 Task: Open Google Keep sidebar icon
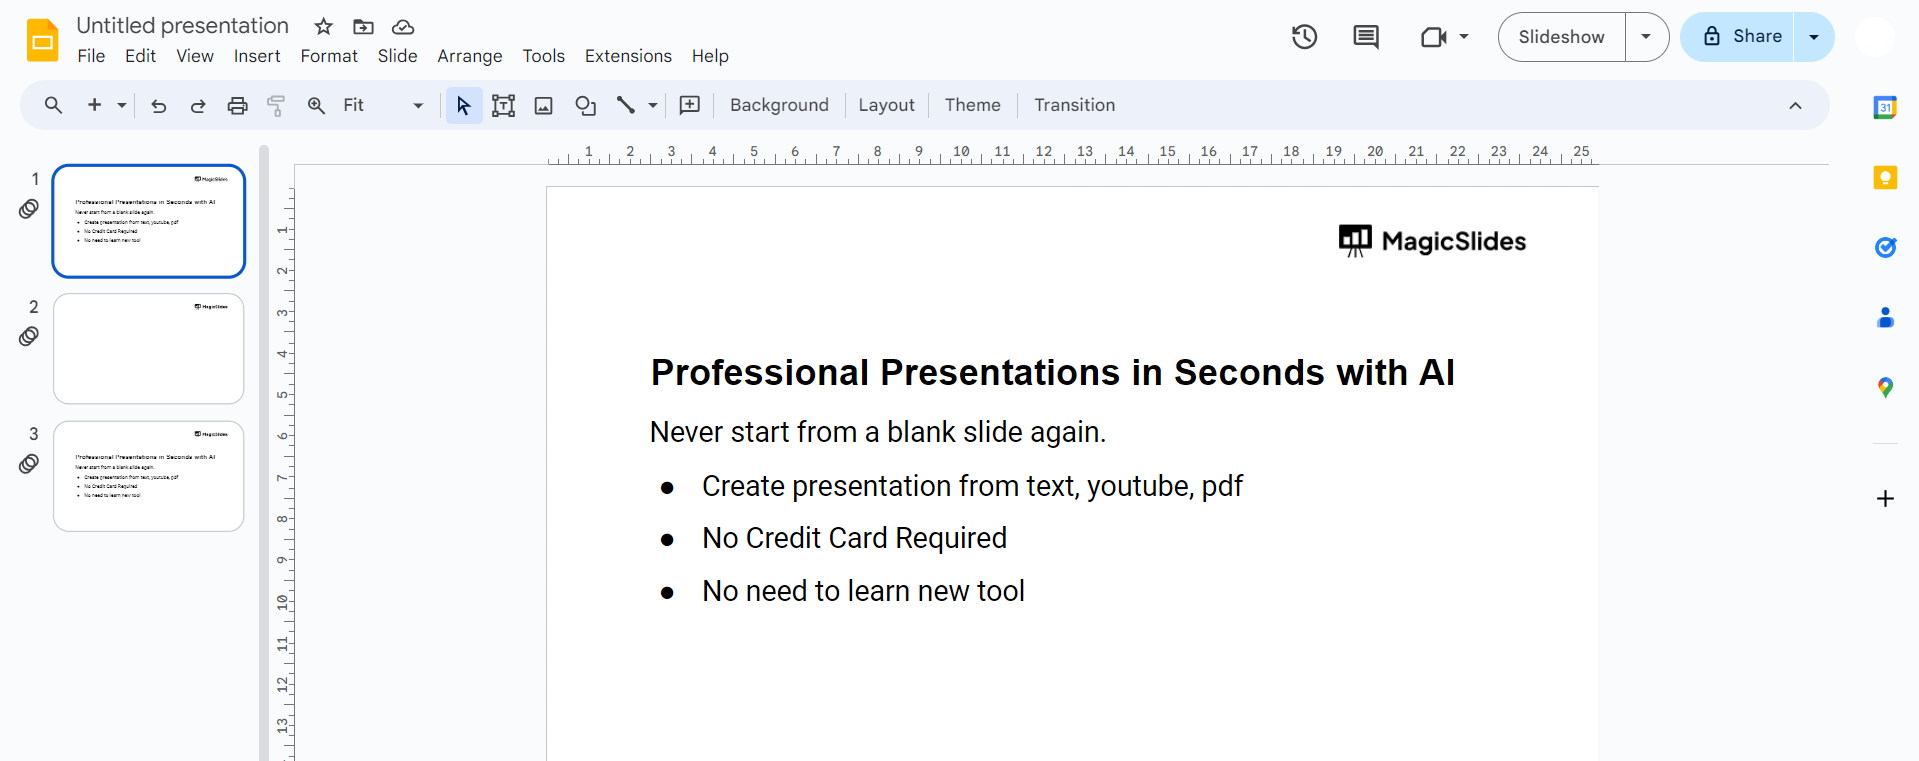tap(1884, 178)
